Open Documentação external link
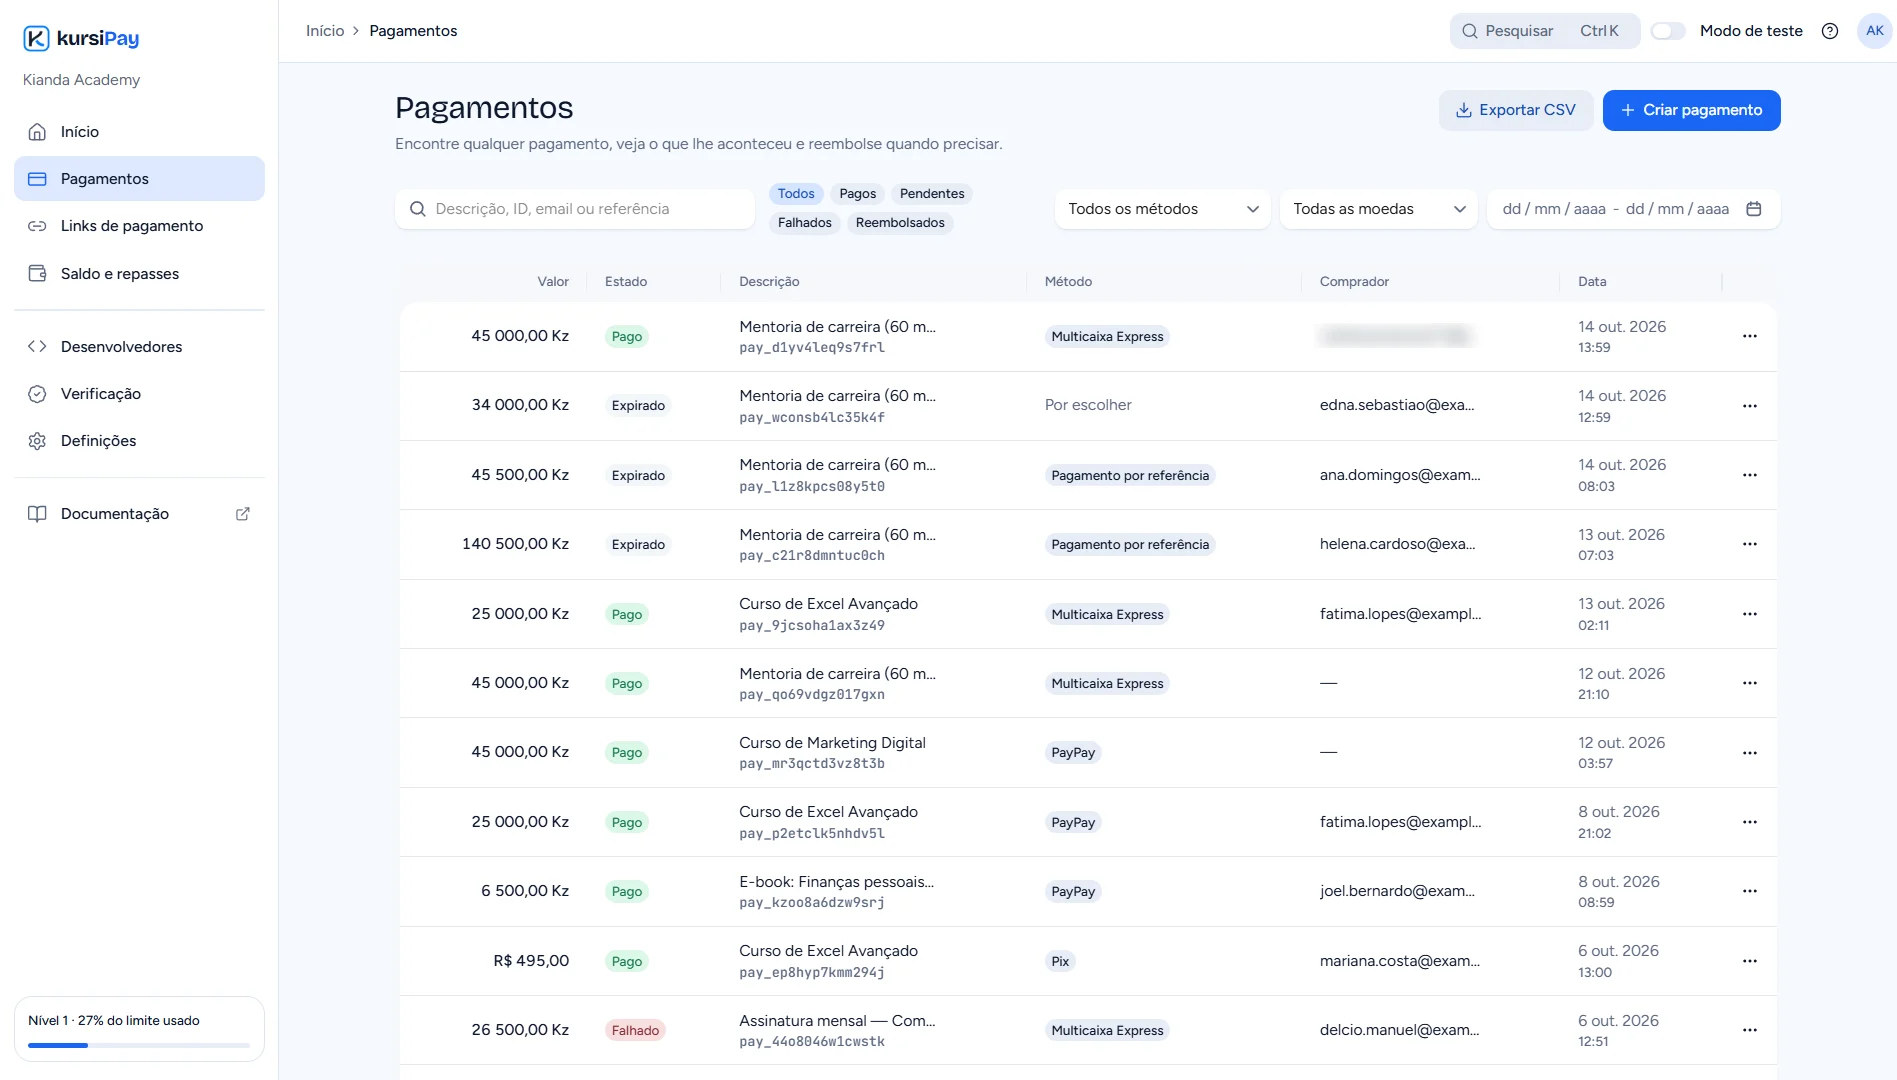This screenshot has height=1080, width=1897. click(139, 514)
